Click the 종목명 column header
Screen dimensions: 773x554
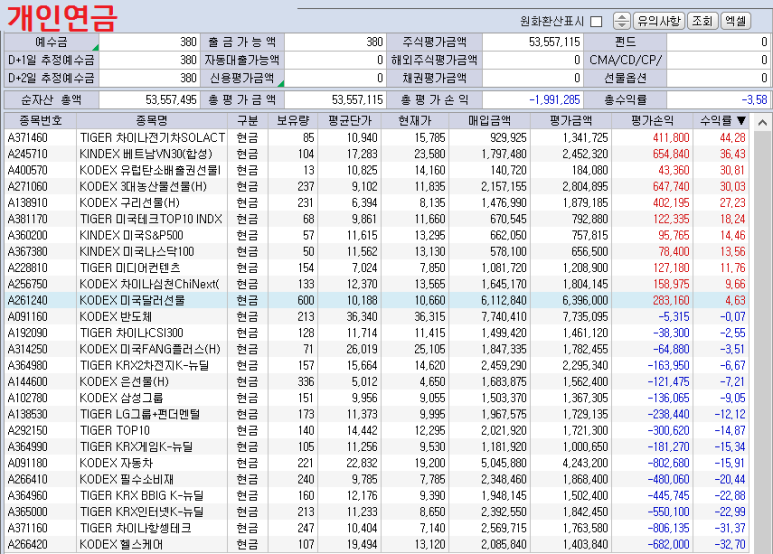[152, 120]
